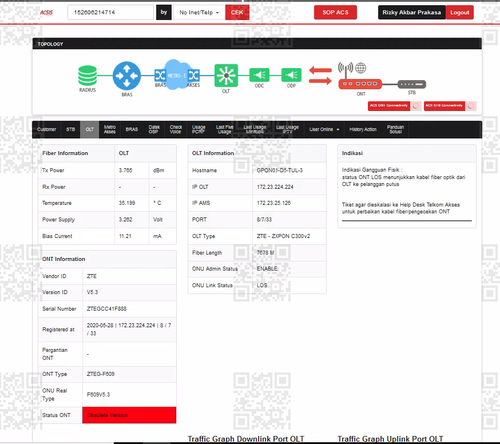Click the ODP splitter icon
Viewport: 500px width, 444px height.
pos(291,75)
